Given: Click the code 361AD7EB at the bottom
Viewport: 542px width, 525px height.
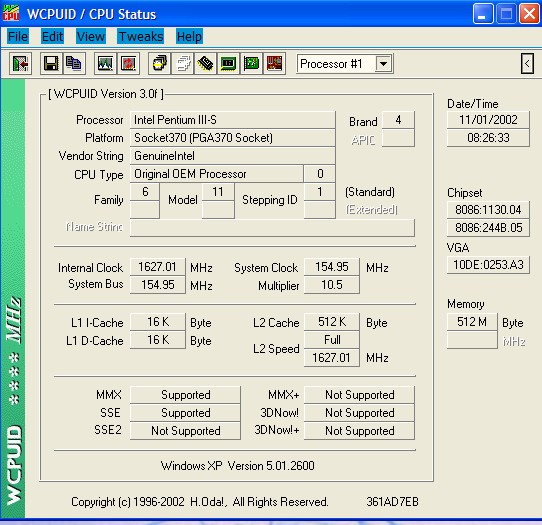Looking at the screenshot, I should [x=392, y=501].
